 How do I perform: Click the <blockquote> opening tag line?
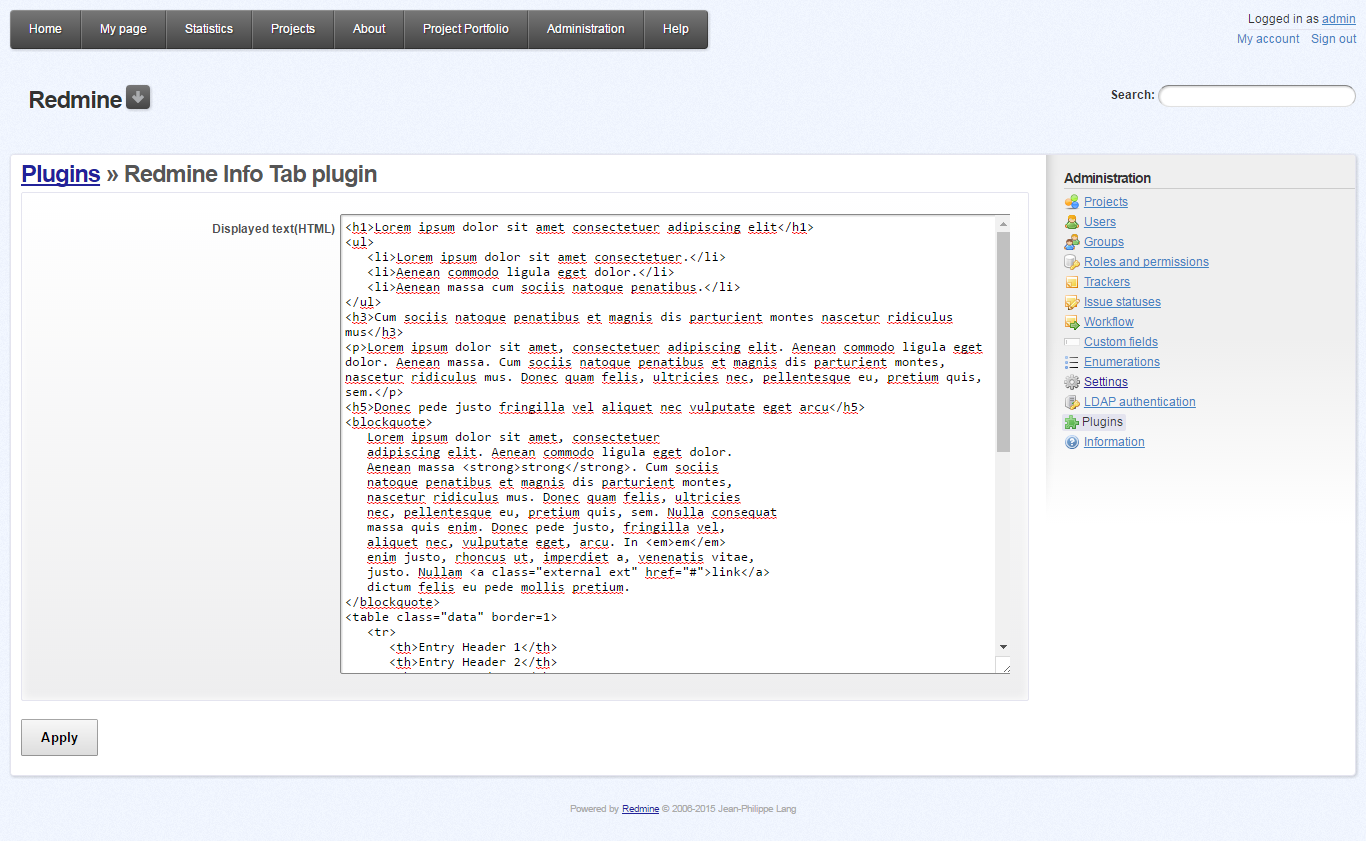point(389,422)
